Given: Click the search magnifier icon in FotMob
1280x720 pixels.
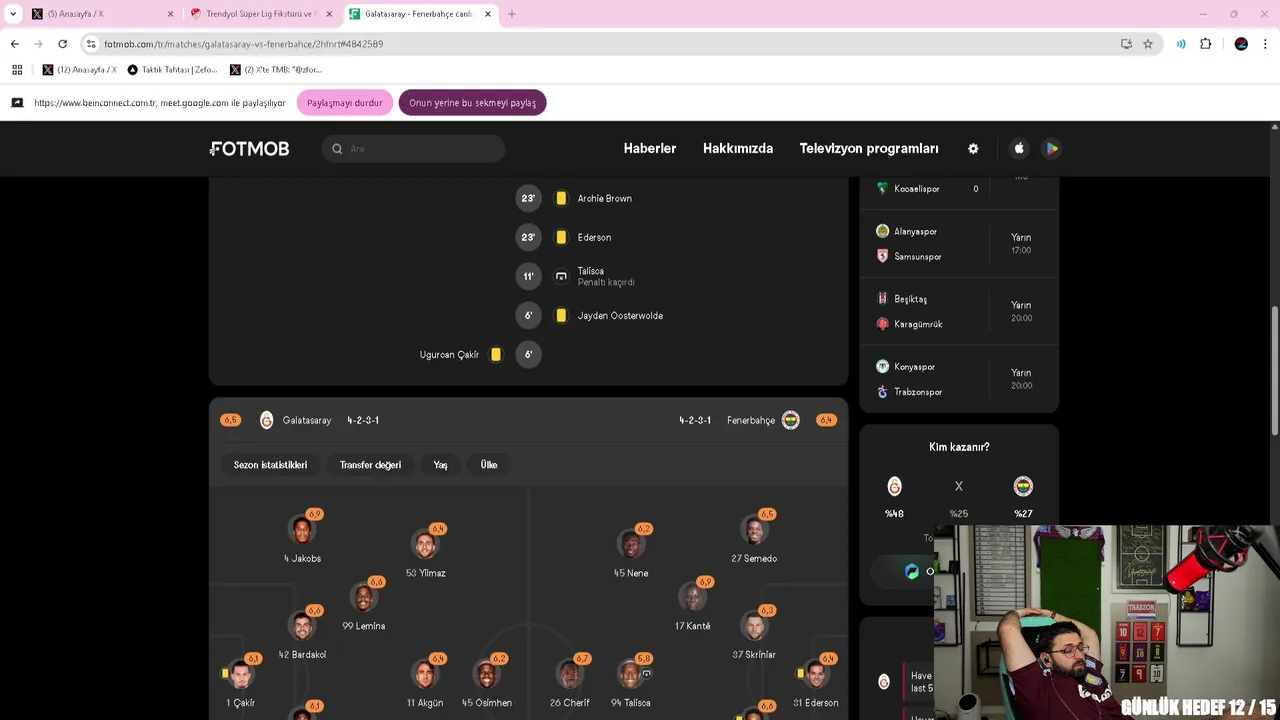Looking at the screenshot, I should 337,149.
